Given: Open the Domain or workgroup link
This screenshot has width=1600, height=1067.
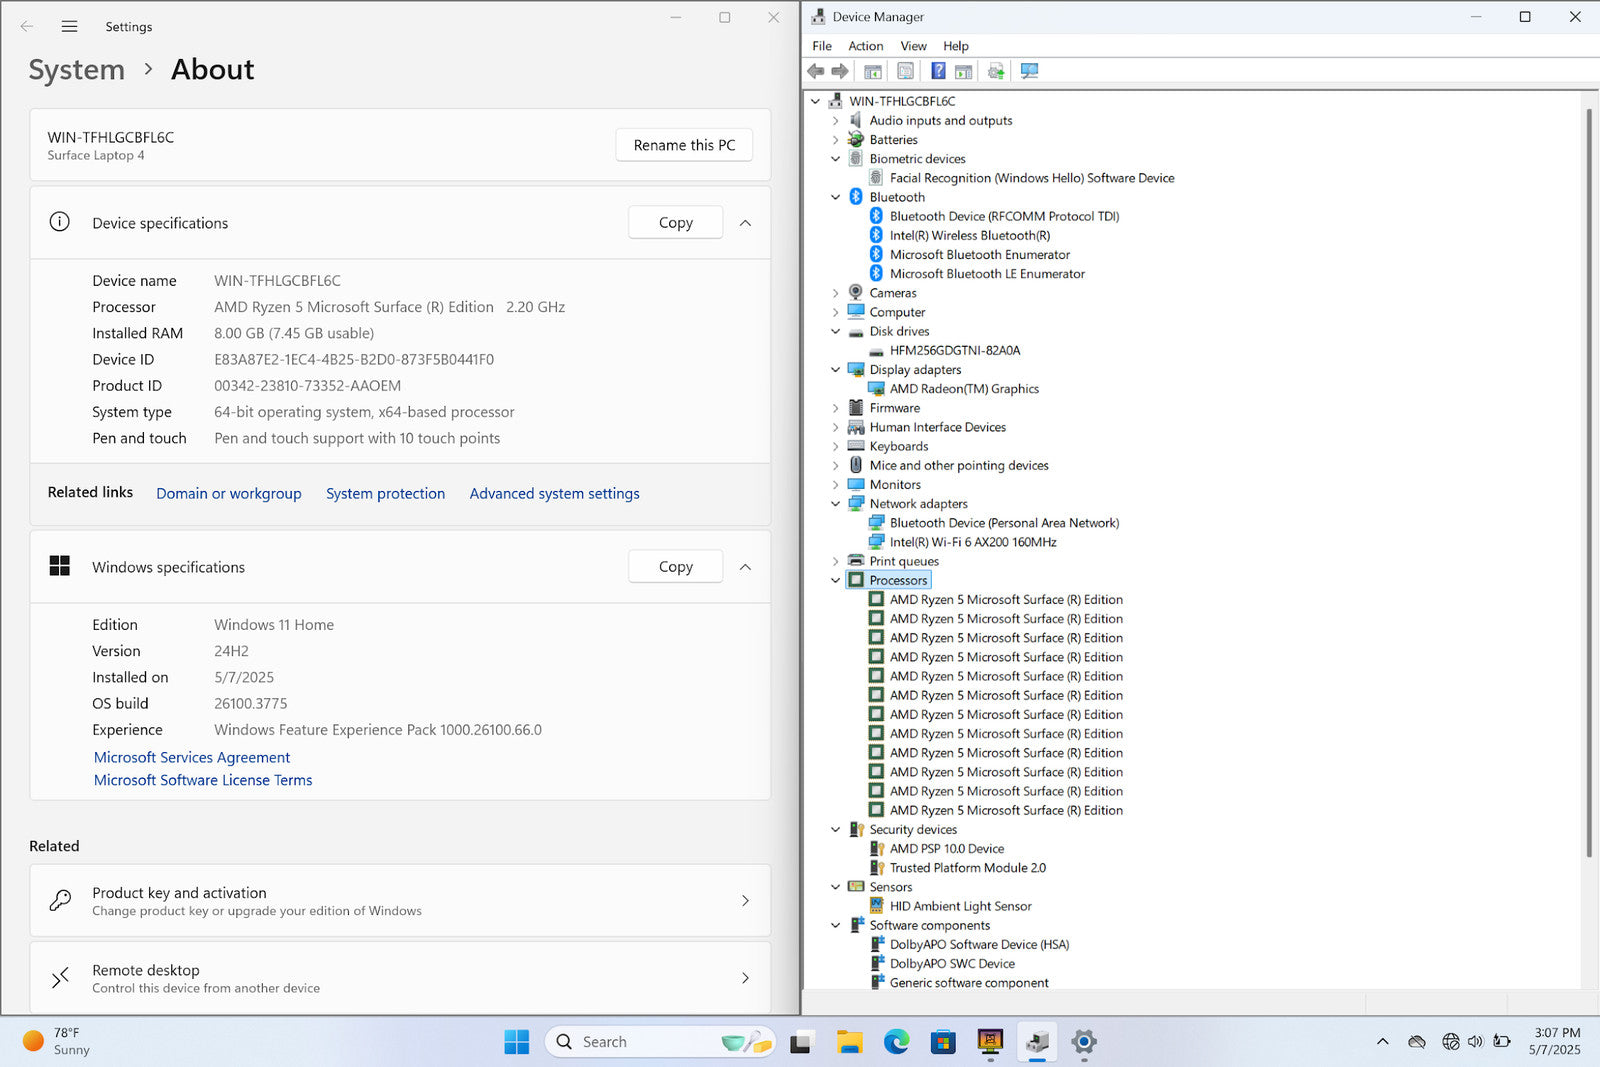Looking at the screenshot, I should pyautogui.click(x=229, y=493).
